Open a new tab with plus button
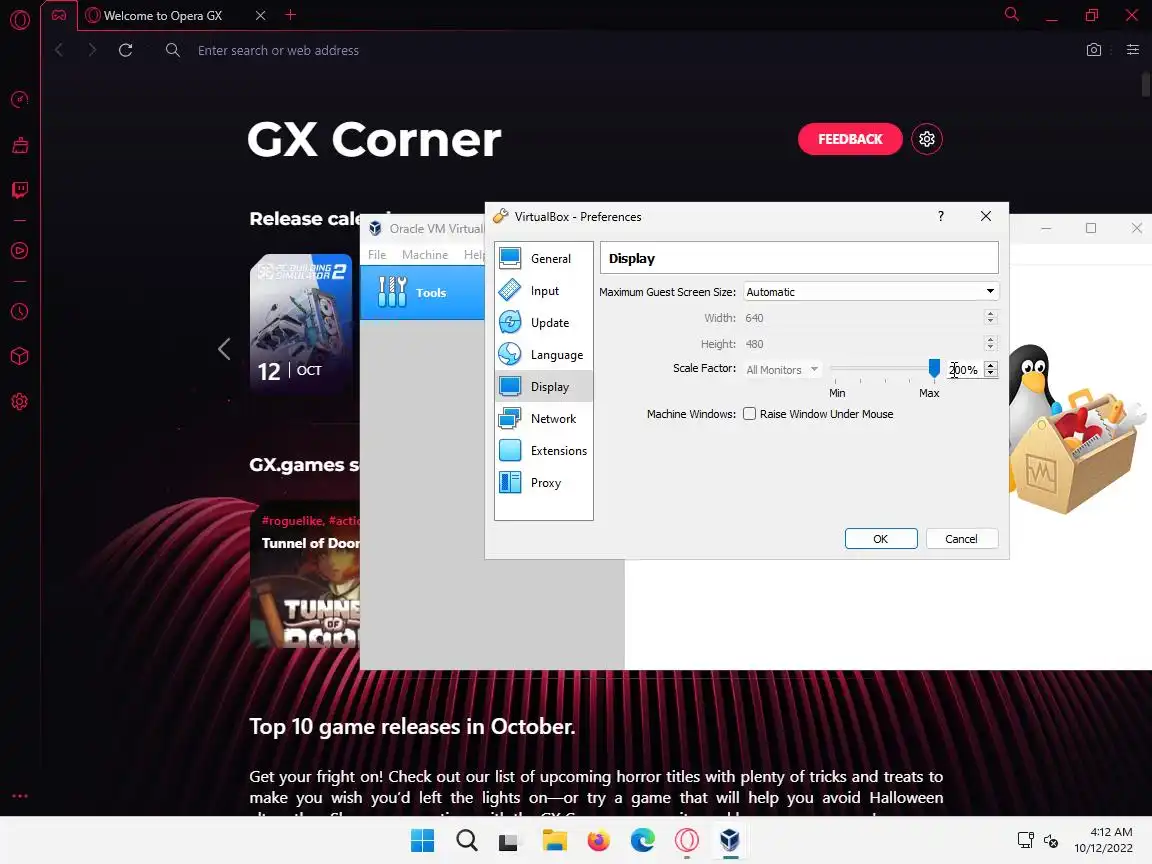Image resolution: width=1152 pixels, height=864 pixels. click(291, 15)
